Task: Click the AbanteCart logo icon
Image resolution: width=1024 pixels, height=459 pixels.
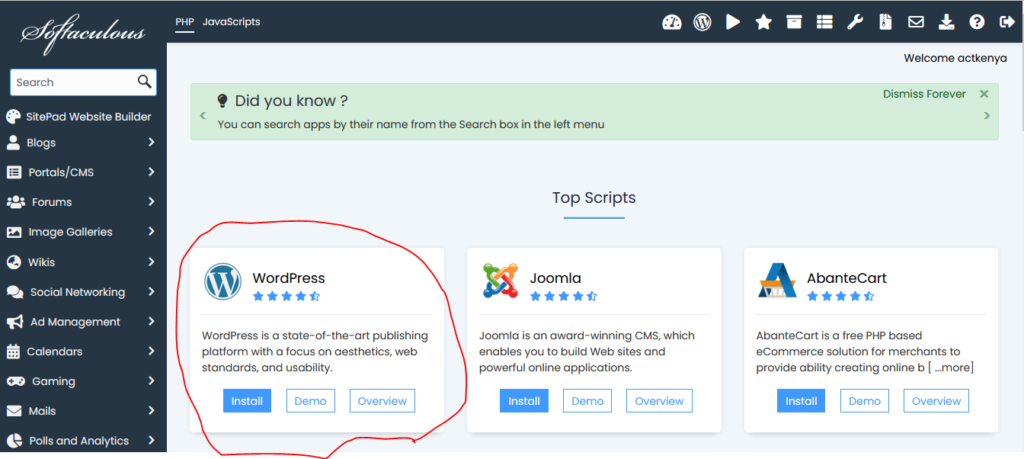Action: pyautogui.click(x=777, y=280)
